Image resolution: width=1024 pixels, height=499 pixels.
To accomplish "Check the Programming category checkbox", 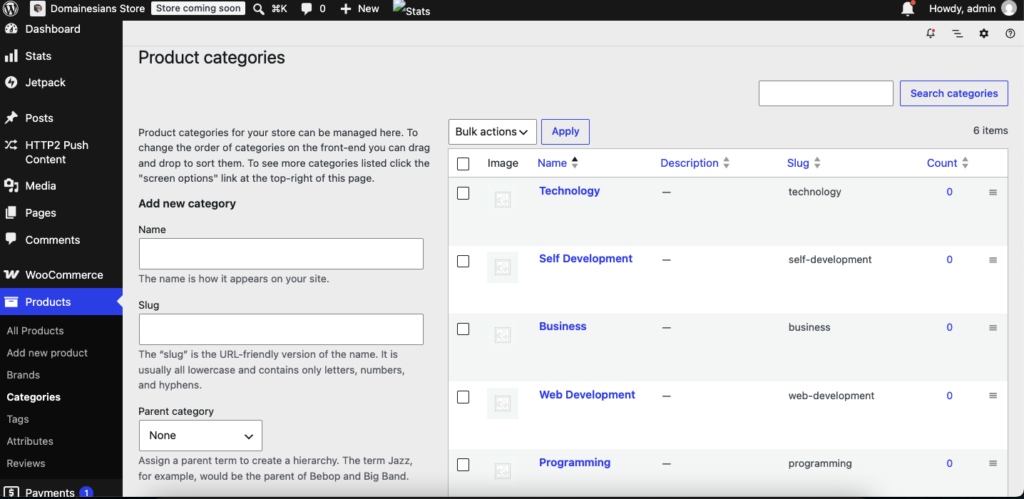I will [x=463, y=465].
